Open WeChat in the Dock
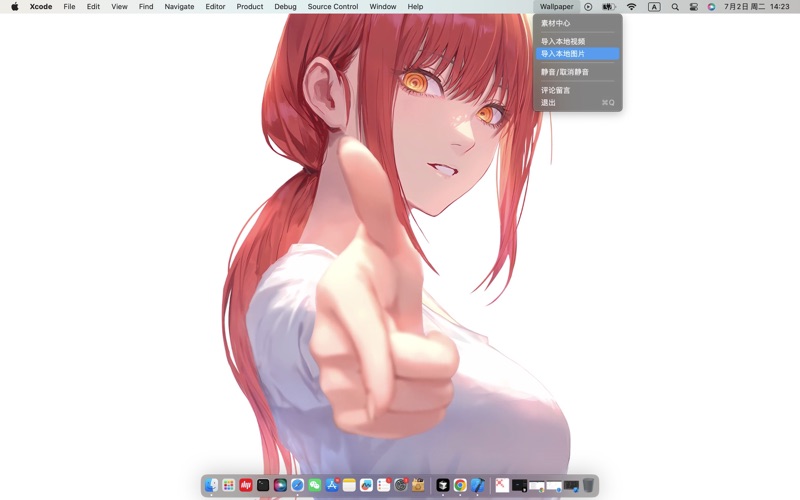The width and height of the screenshot is (800, 500). [x=314, y=485]
